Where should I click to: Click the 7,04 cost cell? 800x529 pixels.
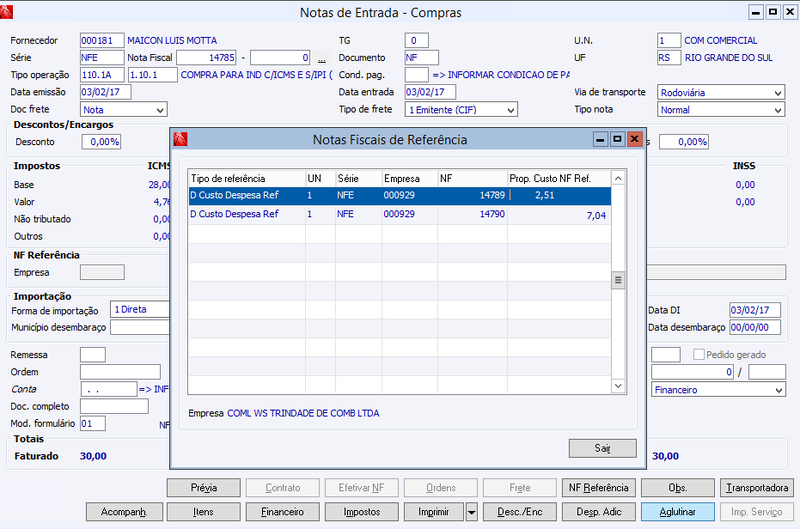559,215
